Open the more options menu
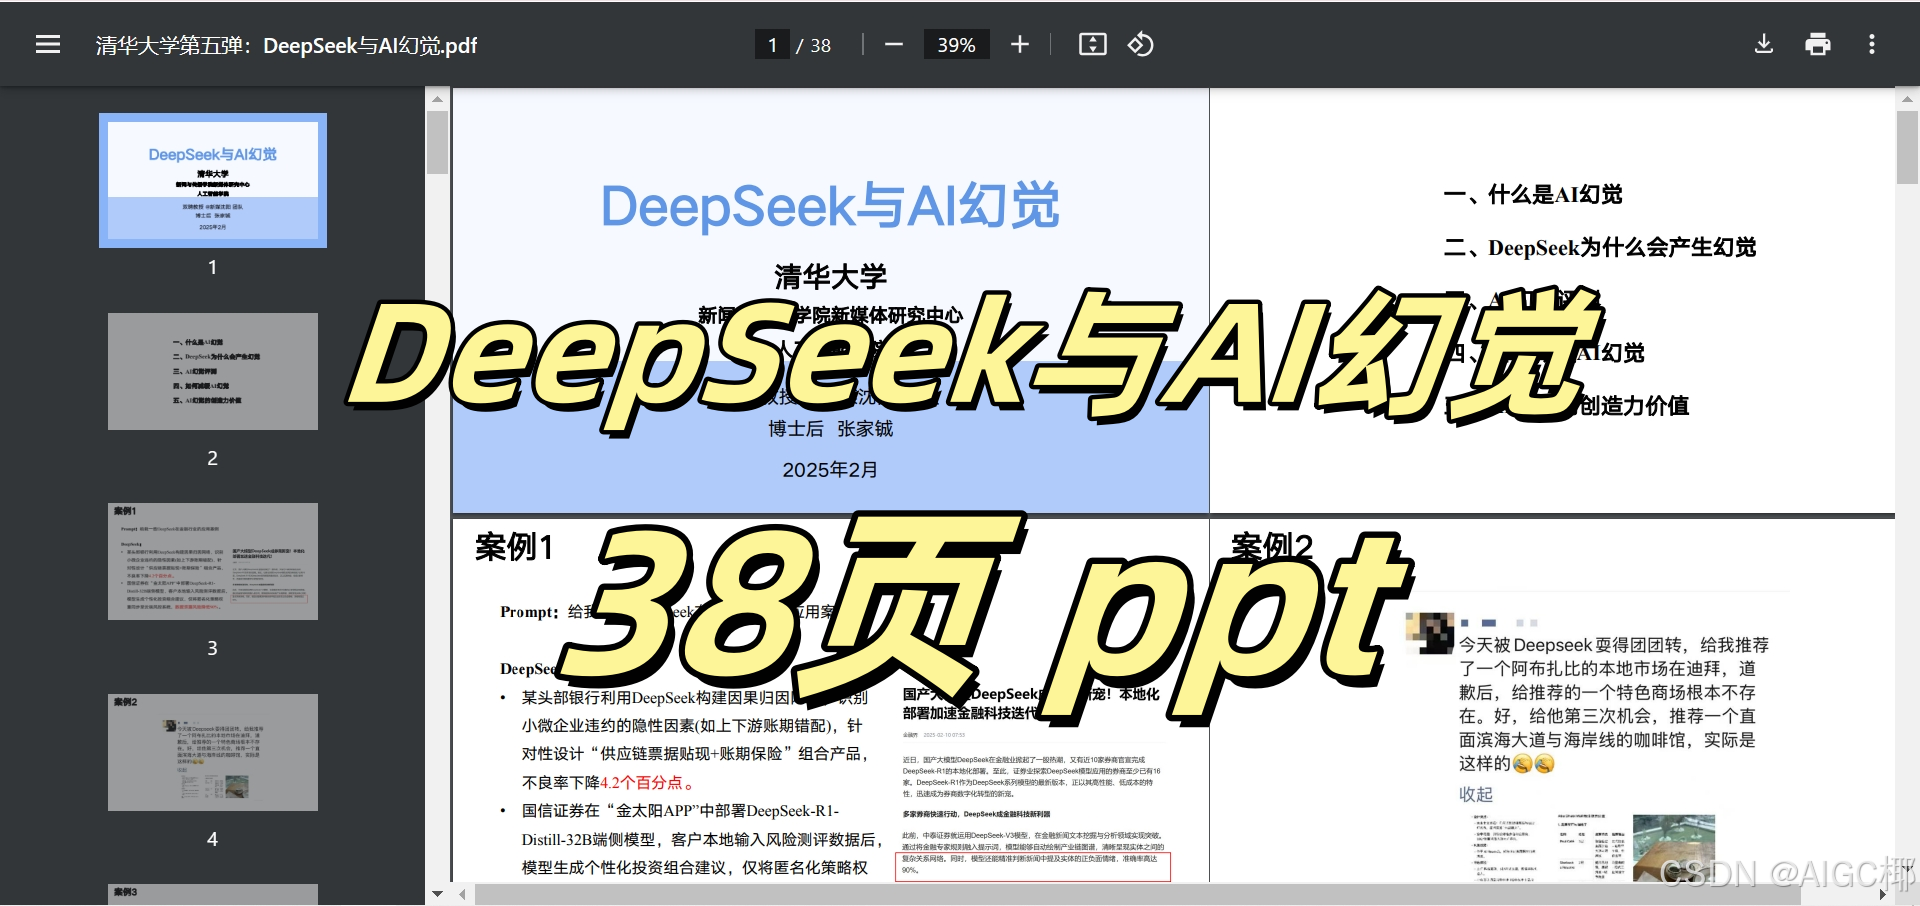Screen dimensions: 1920x906 pyautogui.click(x=1871, y=44)
